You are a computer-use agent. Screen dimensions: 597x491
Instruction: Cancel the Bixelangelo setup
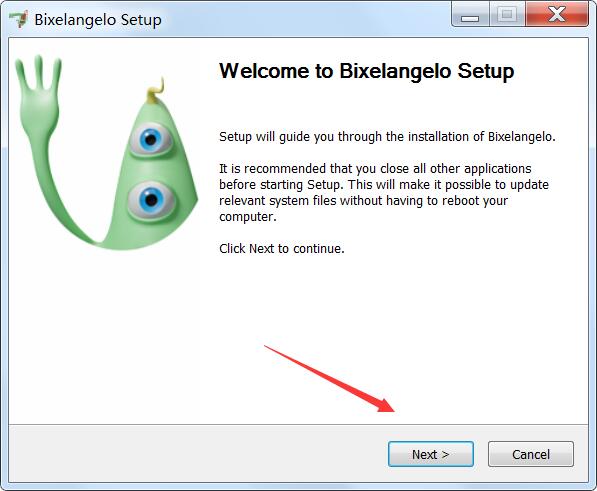point(531,454)
